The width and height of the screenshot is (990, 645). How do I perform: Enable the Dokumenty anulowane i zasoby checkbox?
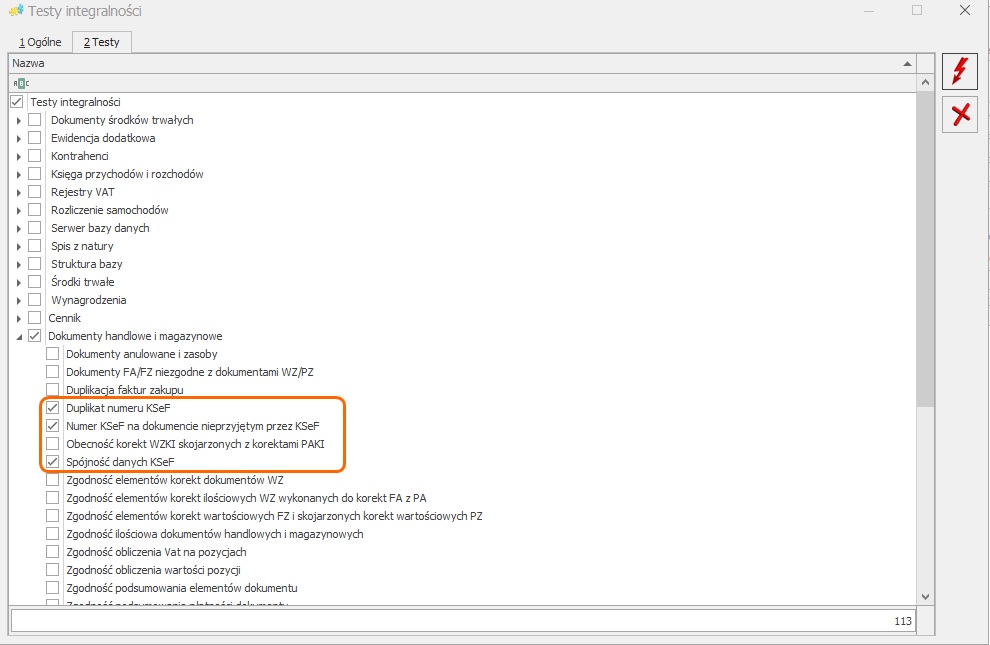tap(52, 354)
